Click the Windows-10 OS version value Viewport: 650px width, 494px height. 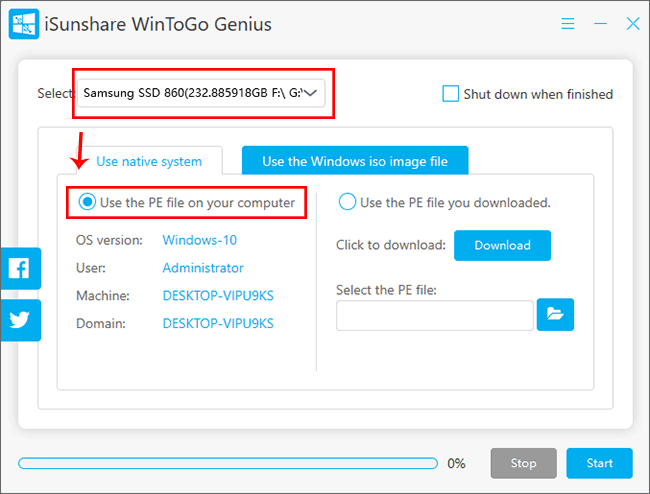[x=199, y=240]
